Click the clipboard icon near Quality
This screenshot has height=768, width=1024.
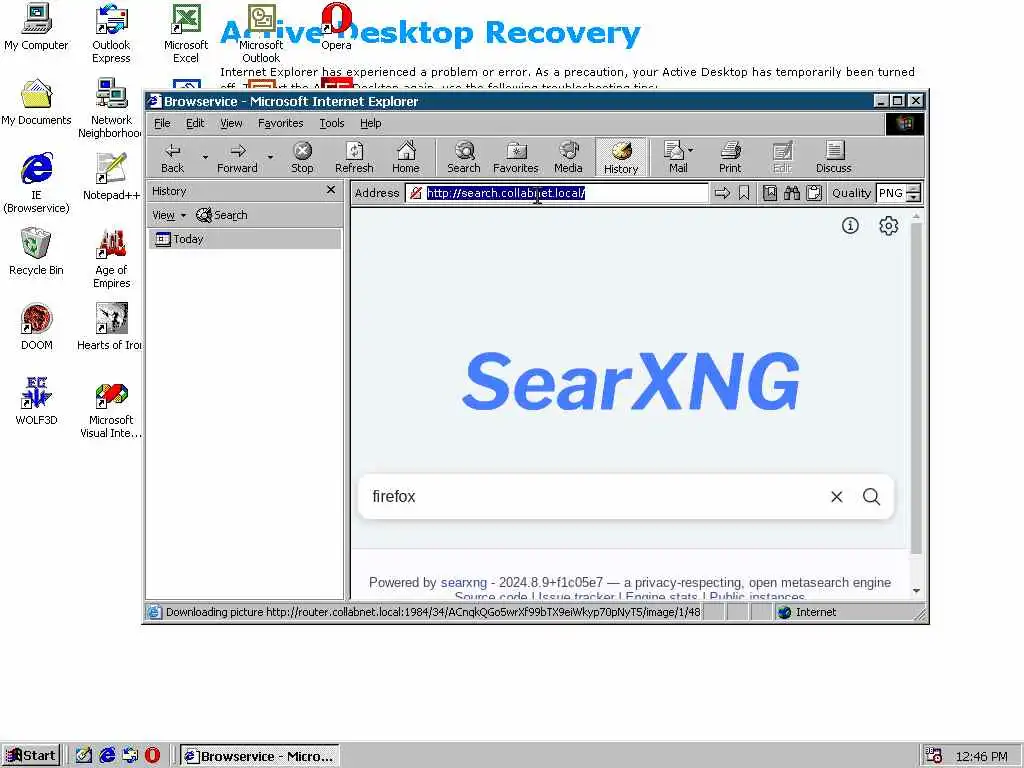coord(814,193)
